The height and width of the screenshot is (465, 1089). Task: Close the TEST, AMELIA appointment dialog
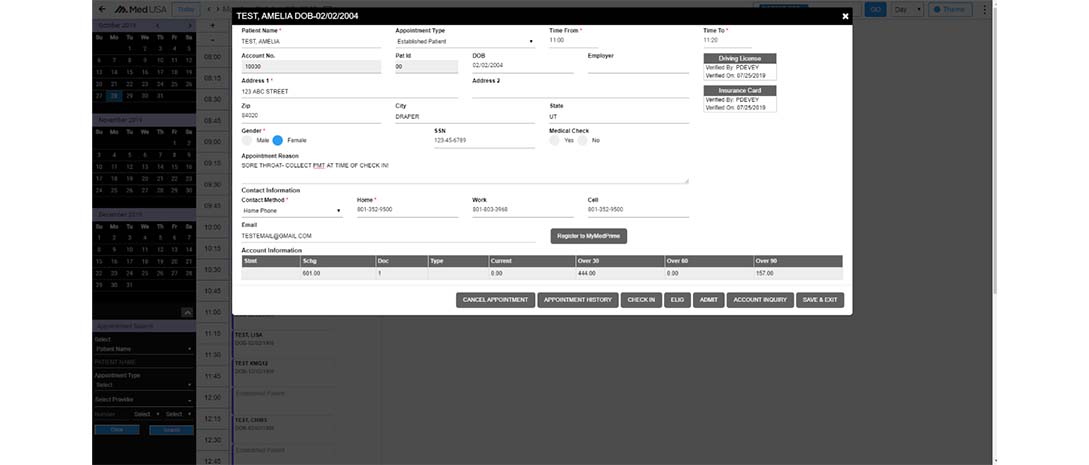coord(845,16)
